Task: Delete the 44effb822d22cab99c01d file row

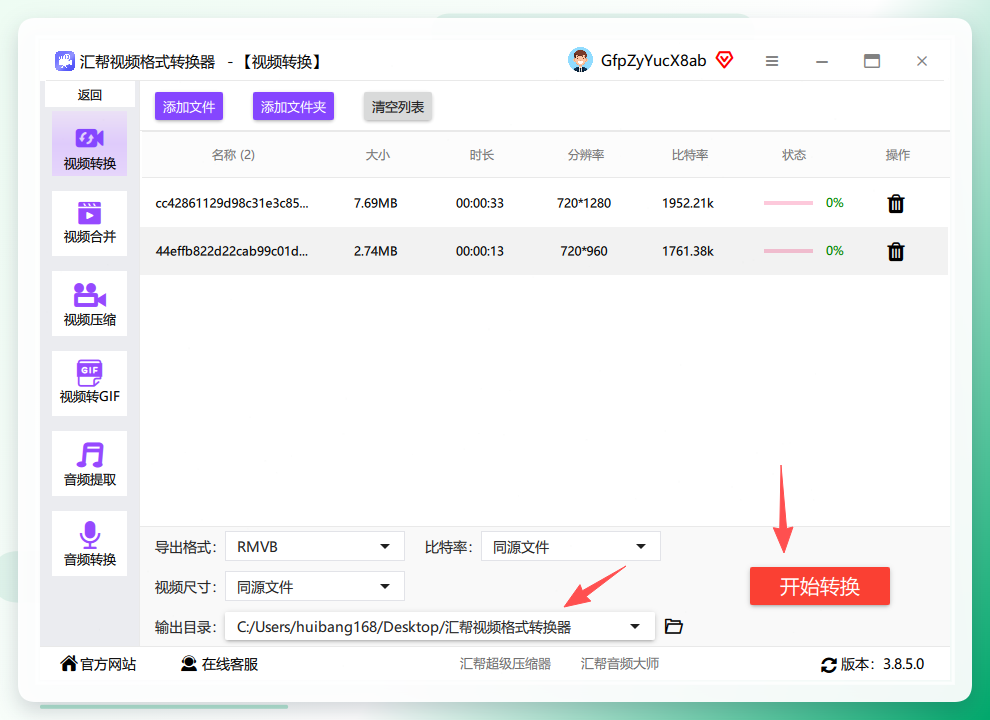Action: click(895, 251)
